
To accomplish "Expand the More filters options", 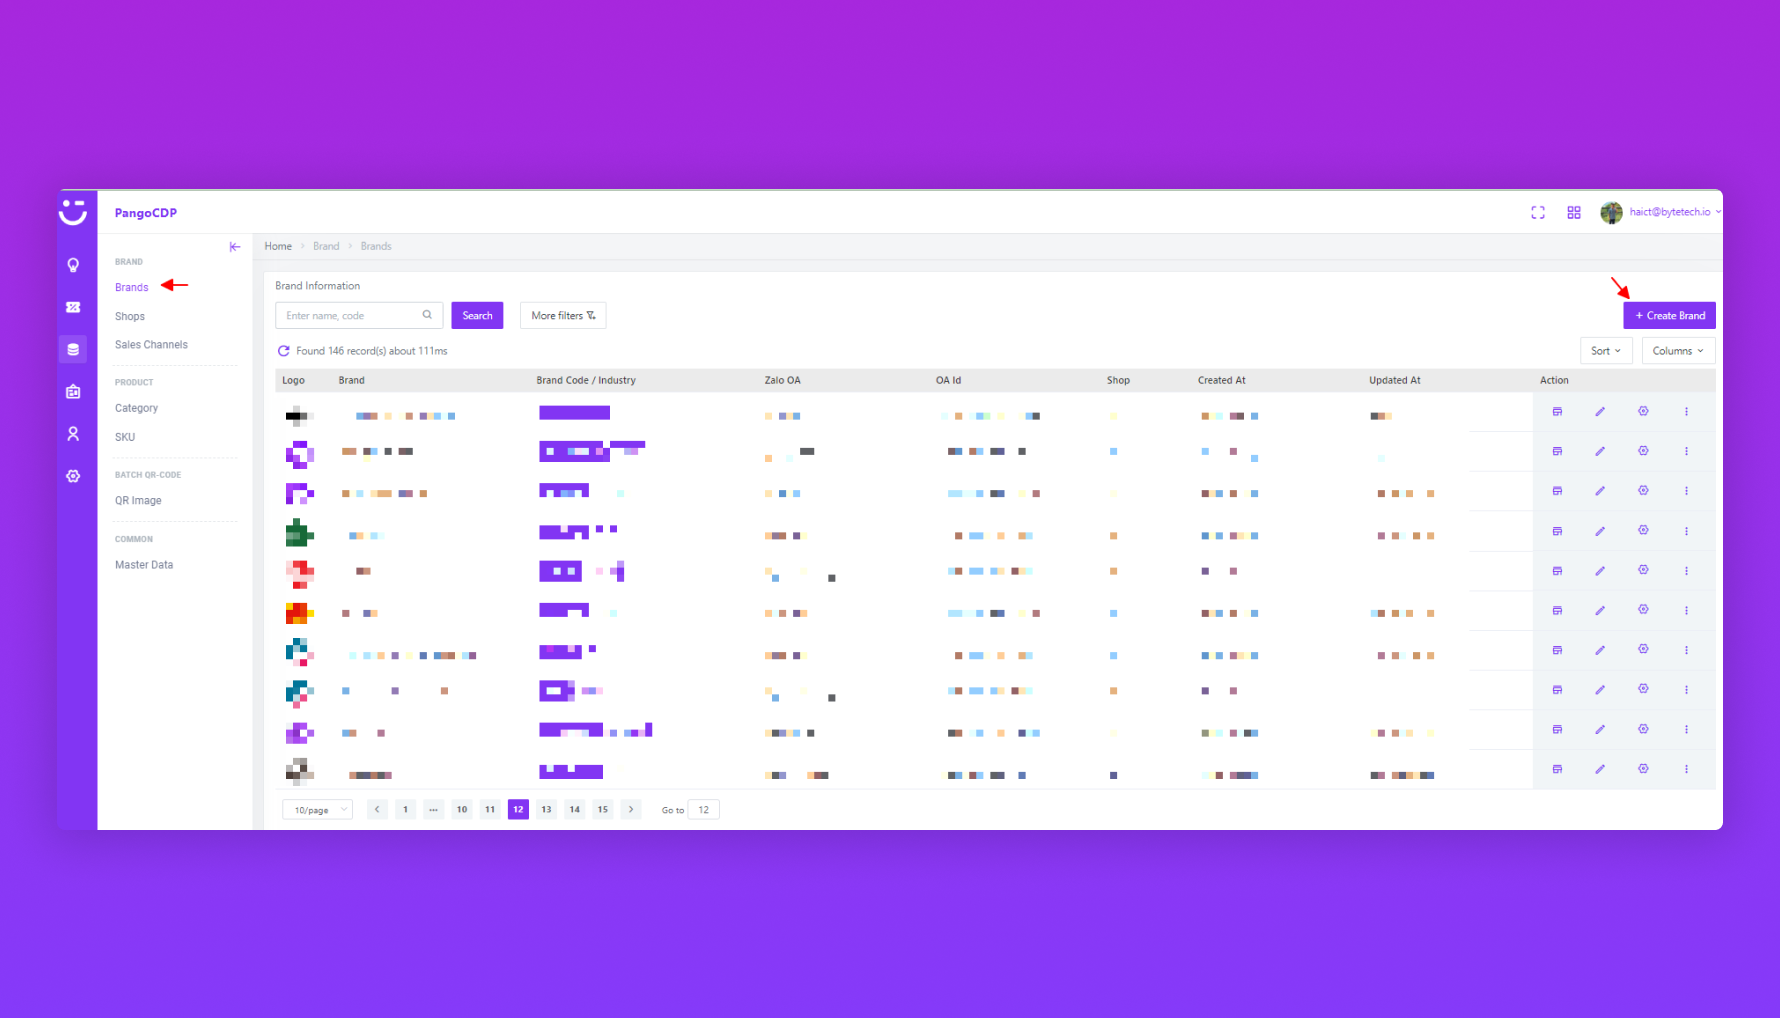I will coord(563,316).
